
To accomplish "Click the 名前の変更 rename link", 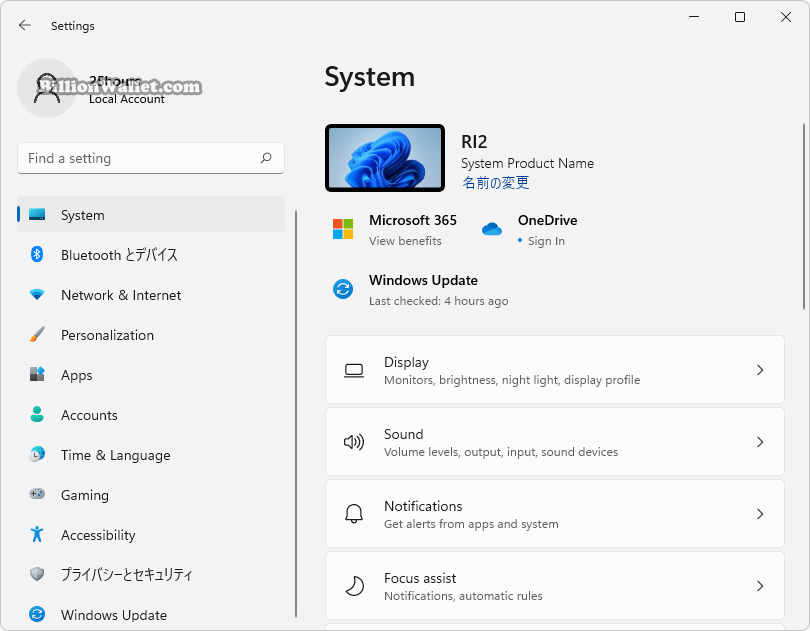I will coord(495,182).
